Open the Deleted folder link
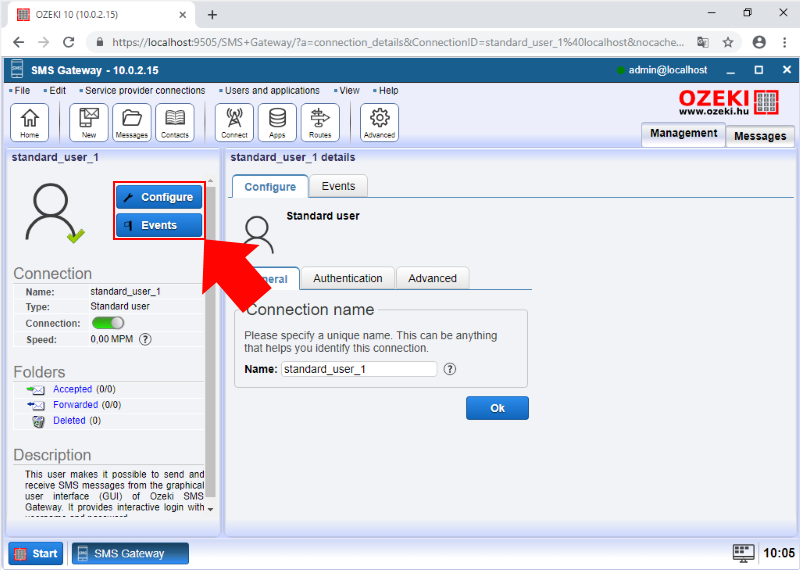The height and width of the screenshot is (570, 800). (69, 420)
